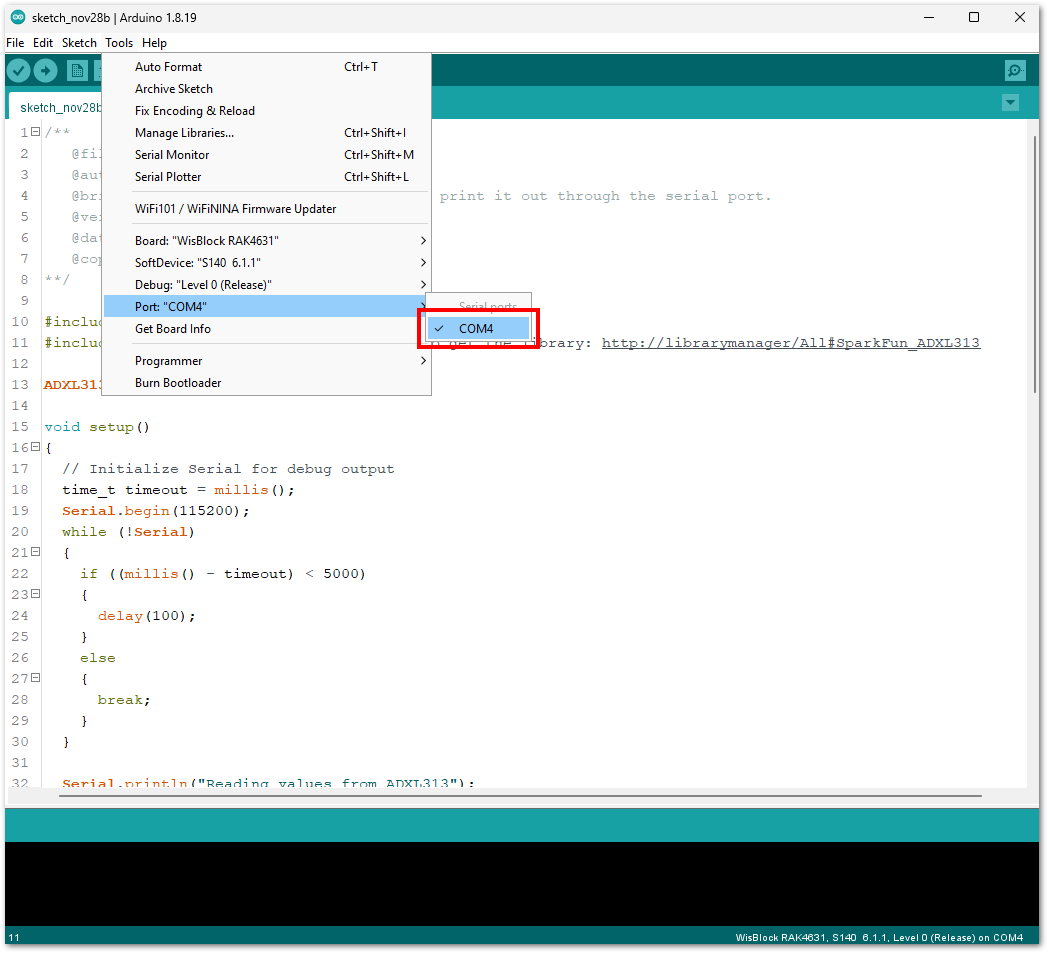Click the "while (!Serial)" code line
Image resolution: width=1048 pixels, height=953 pixels.
click(128, 532)
